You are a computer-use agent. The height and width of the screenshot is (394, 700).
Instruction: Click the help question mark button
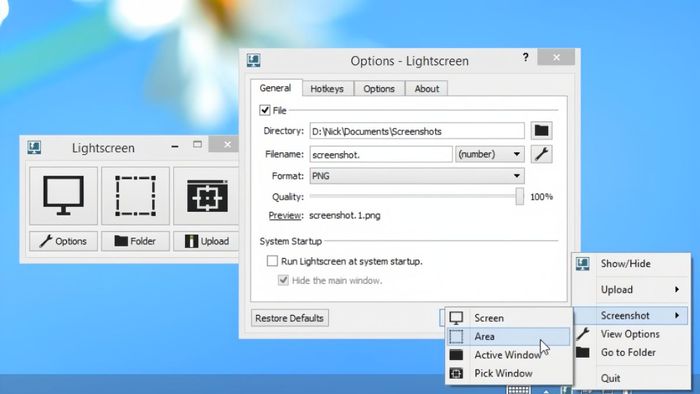[526, 57]
